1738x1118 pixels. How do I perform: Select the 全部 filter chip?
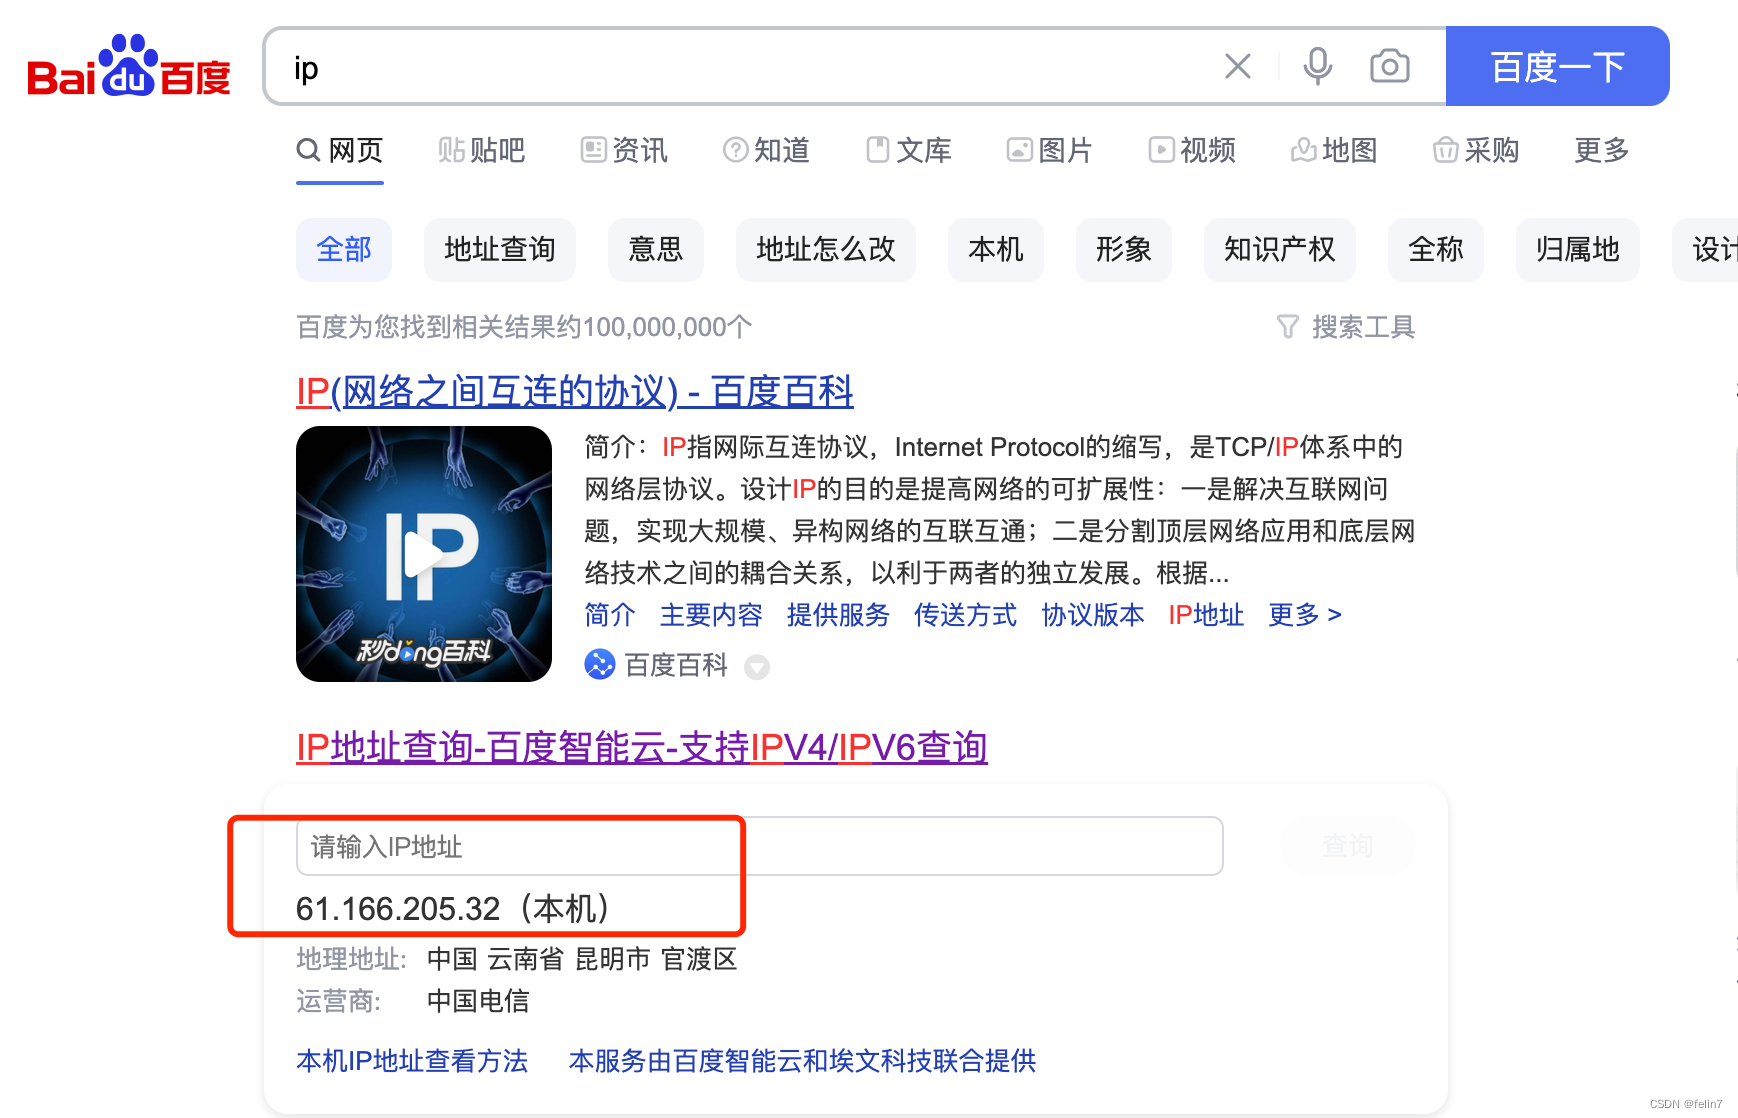click(x=344, y=250)
